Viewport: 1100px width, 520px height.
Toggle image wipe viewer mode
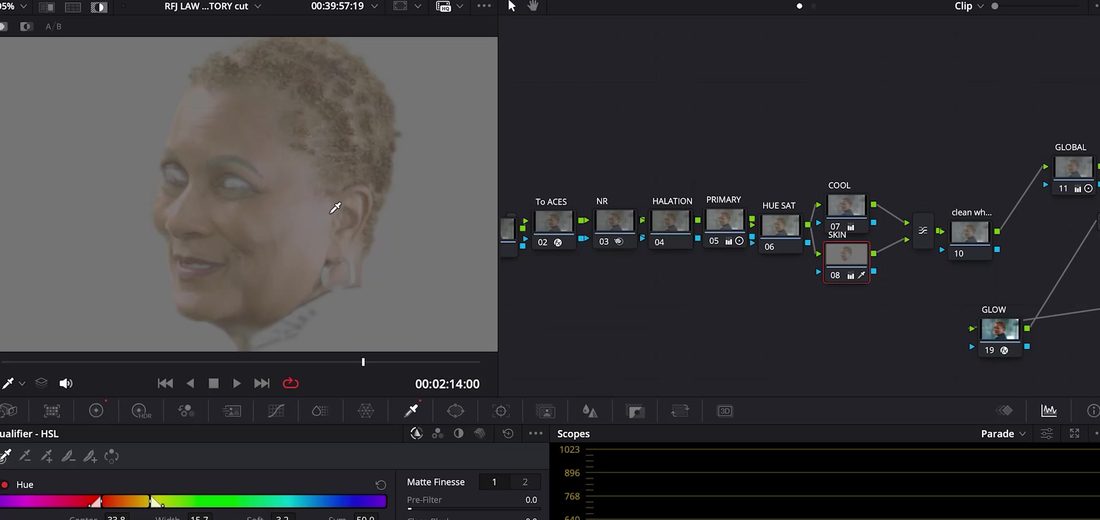[x=46, y=7]
